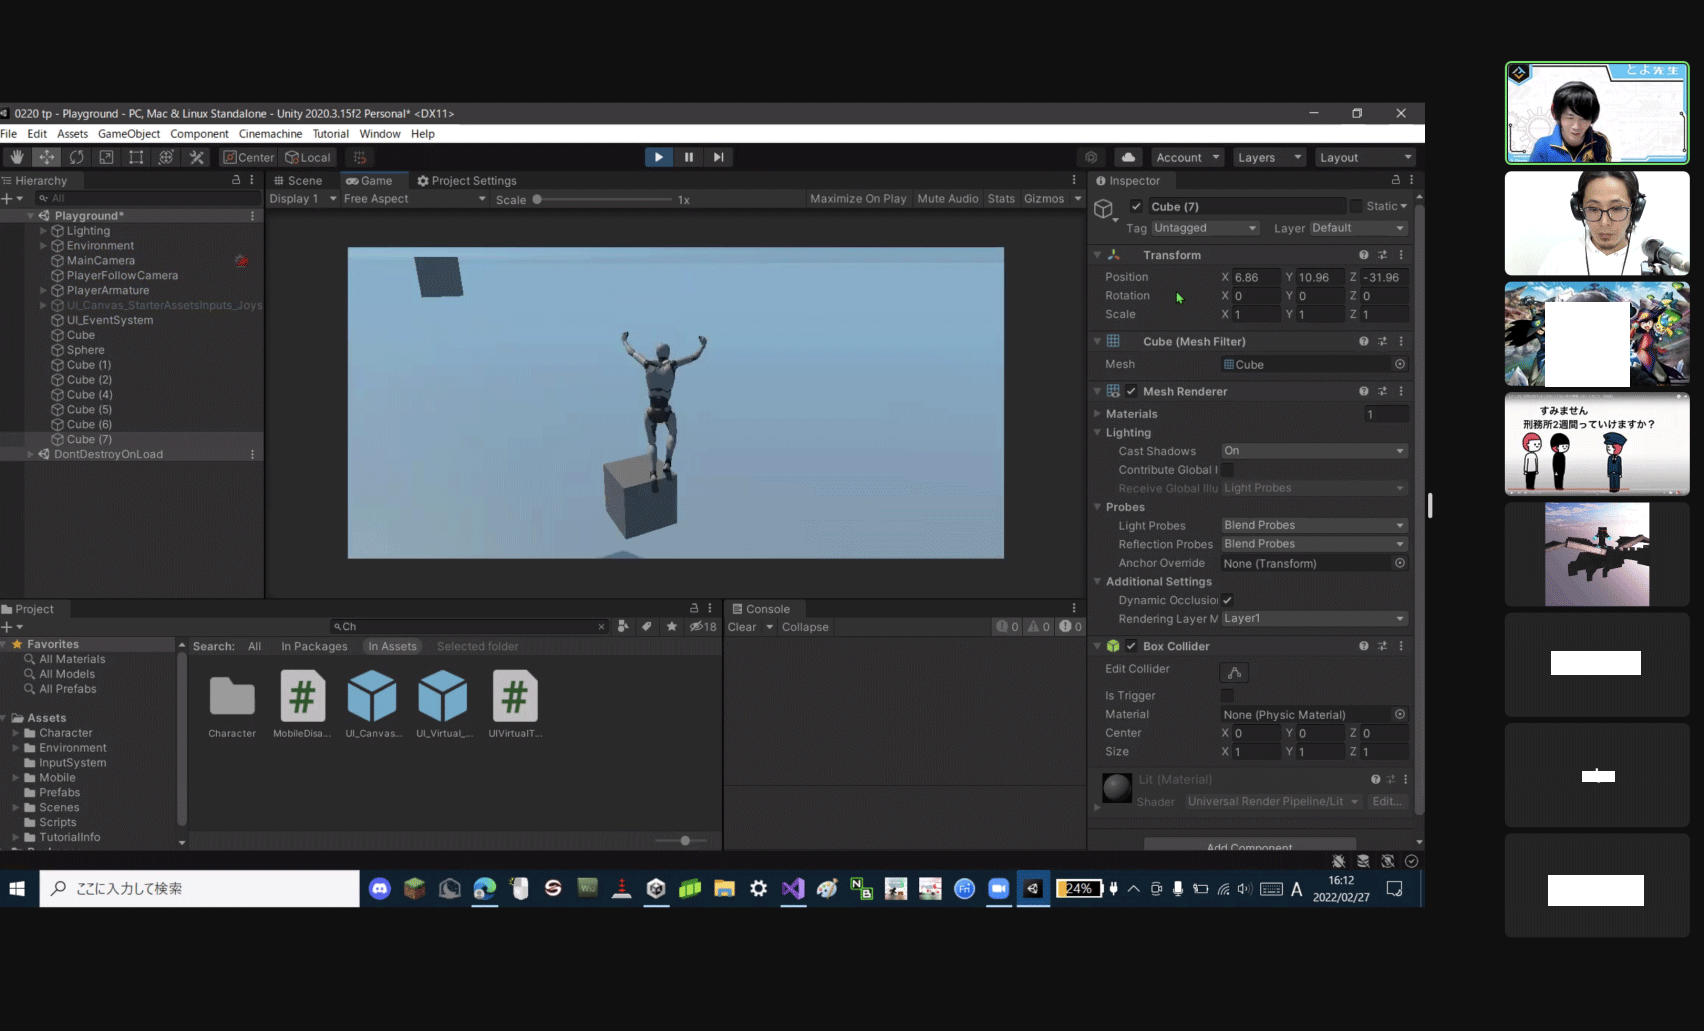Select the Rotate tool
Viewport: 1704px width, 1031px height.
click(x=77, y=157)
